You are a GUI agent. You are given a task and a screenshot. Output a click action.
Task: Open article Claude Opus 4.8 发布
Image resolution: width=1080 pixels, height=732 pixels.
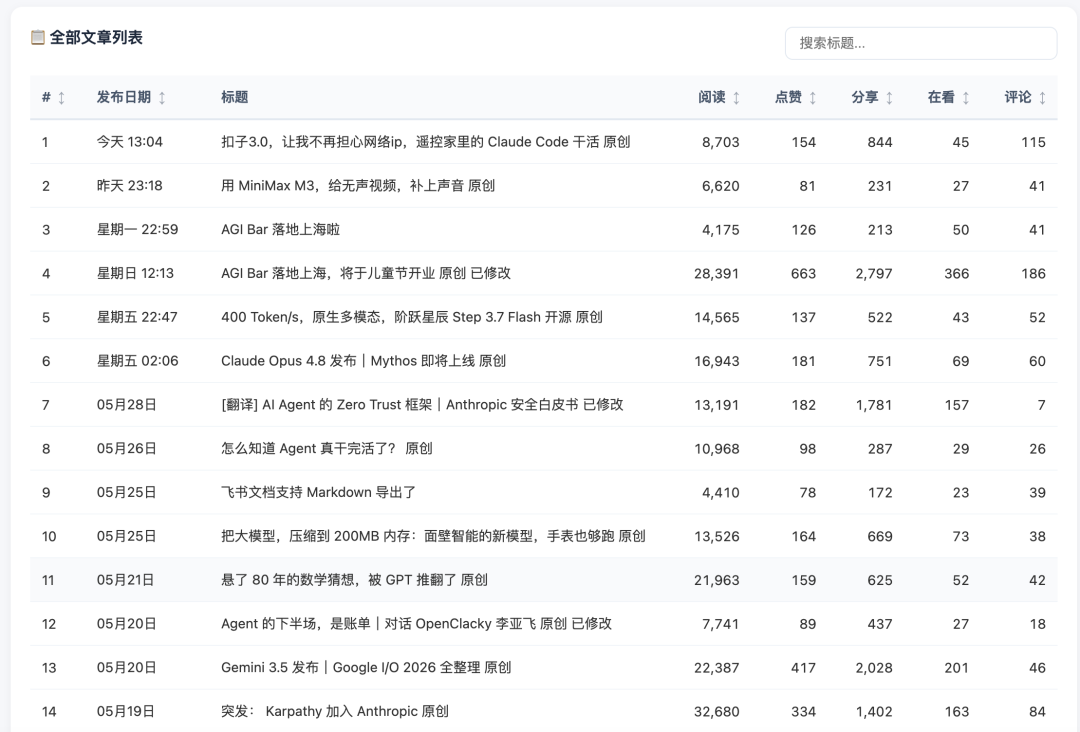pyautogui.click(x=364, y=361)
